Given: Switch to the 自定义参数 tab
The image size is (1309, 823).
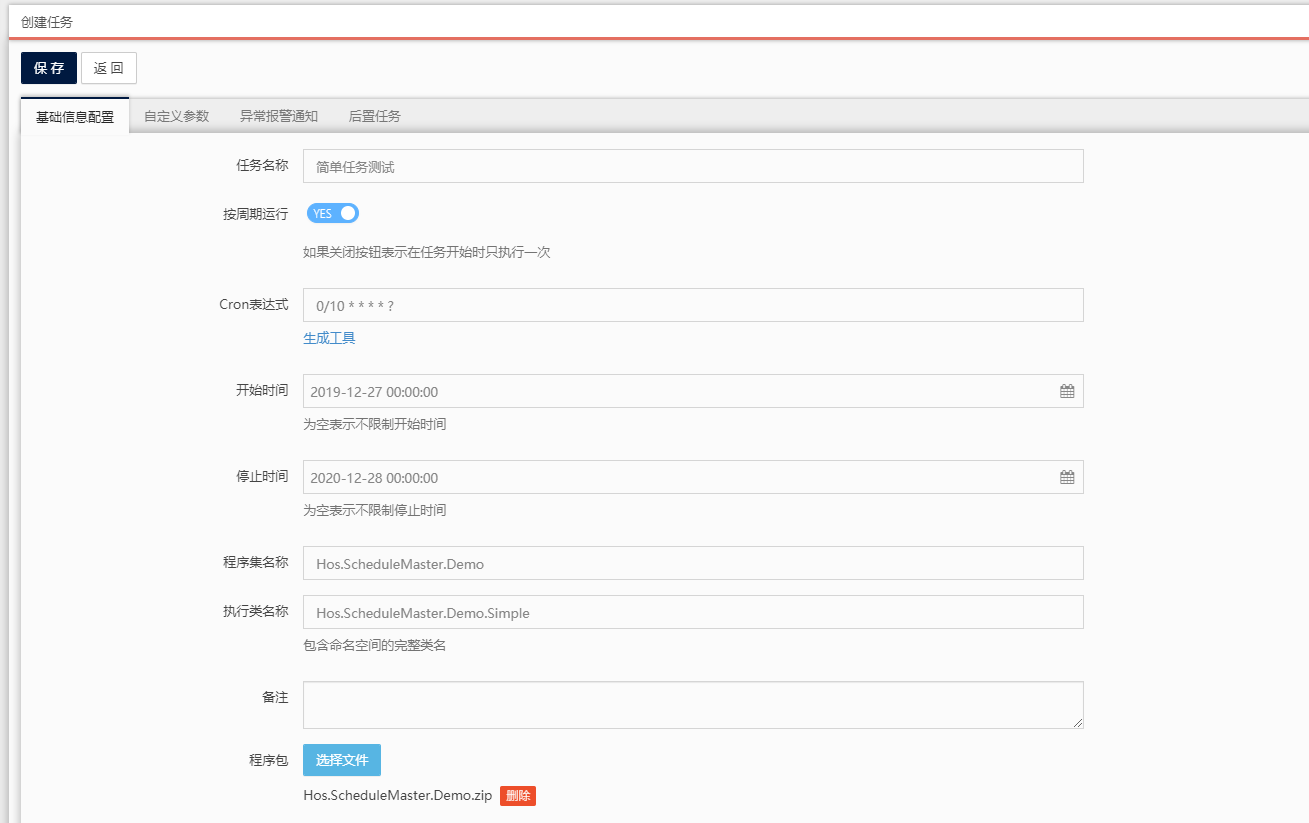Looking at the screenshot, I should point(176,116).
